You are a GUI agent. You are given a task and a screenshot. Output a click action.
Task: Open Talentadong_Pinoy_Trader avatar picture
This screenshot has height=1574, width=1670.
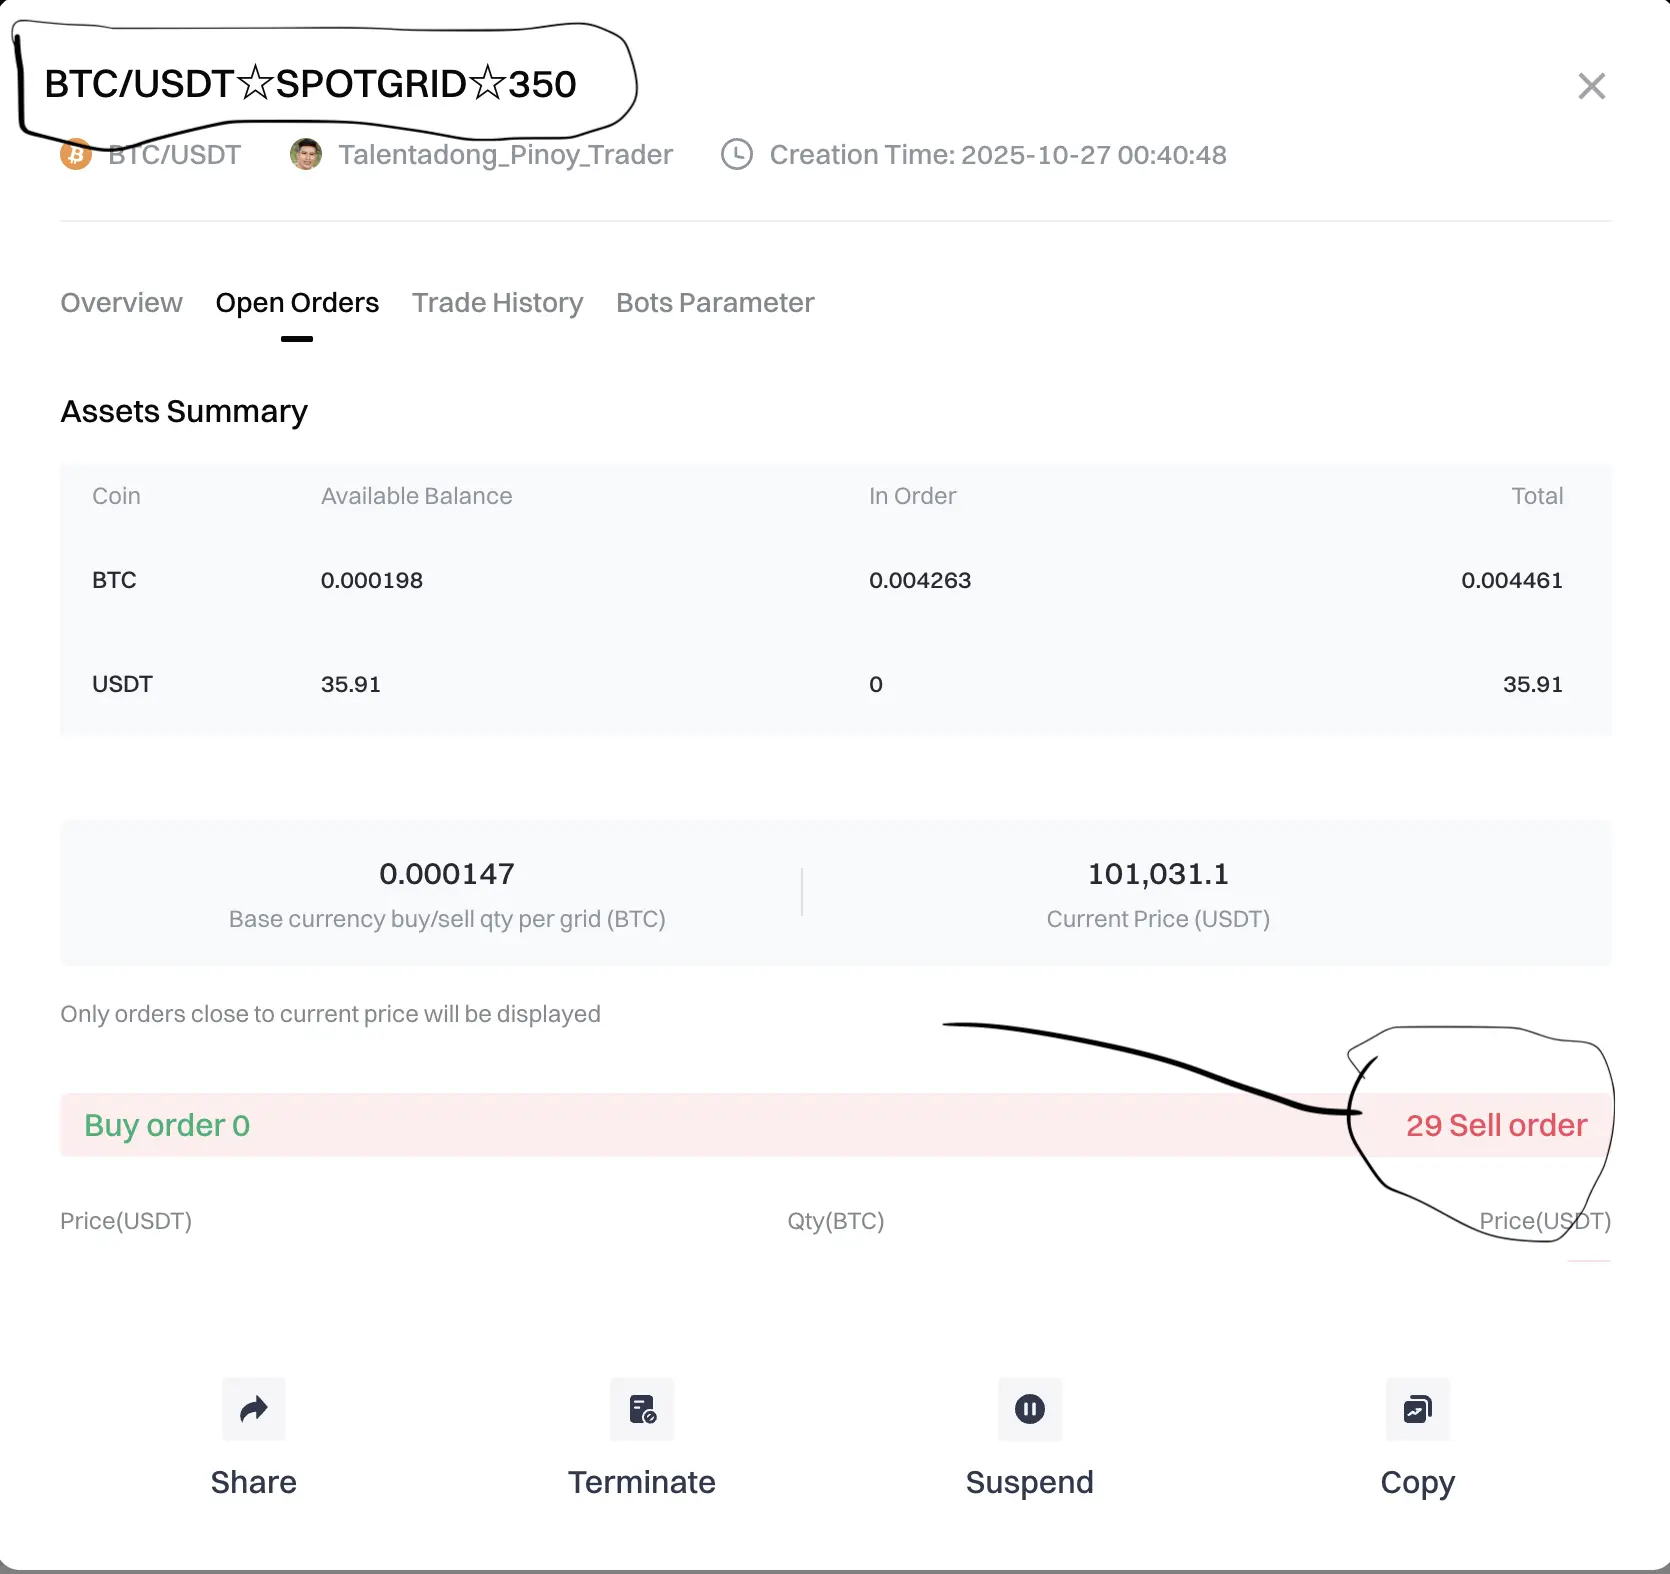306,154
